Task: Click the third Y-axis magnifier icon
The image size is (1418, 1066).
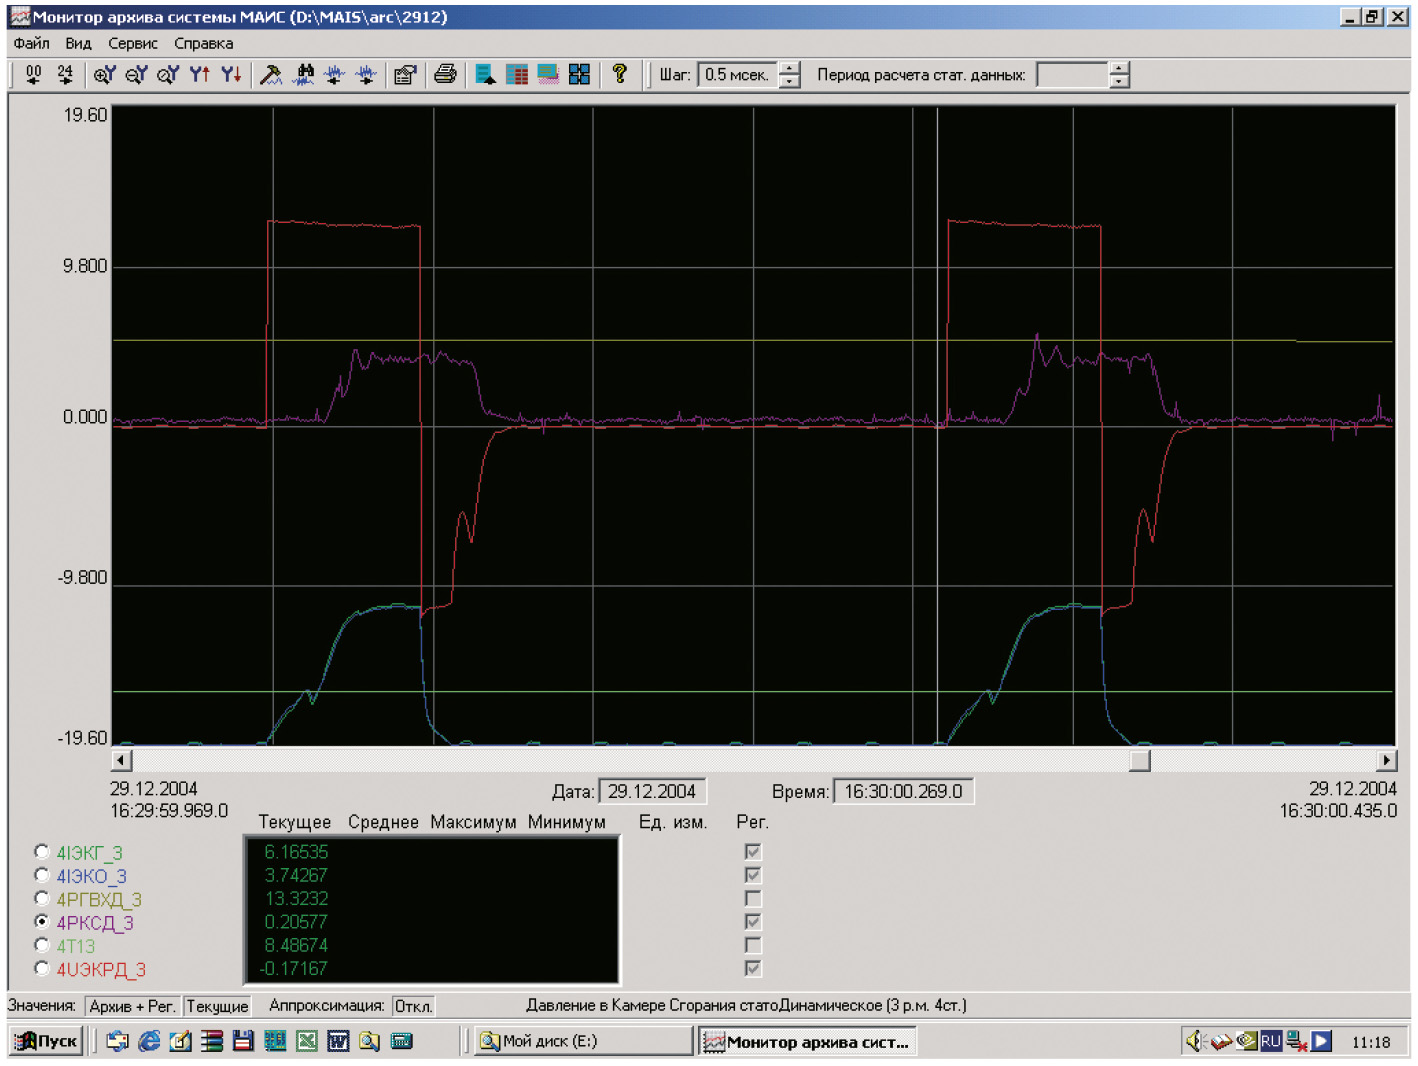Action: [x=168, y=74]
